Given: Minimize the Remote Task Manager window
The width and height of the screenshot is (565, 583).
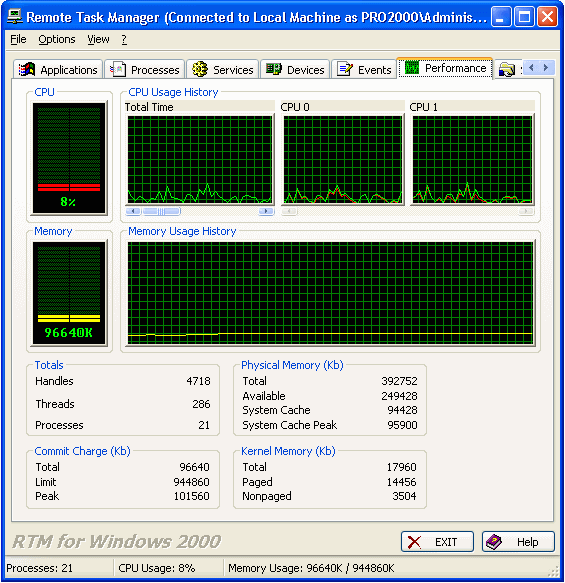Looking at the screenshot, I should click(x=500, y=17).
